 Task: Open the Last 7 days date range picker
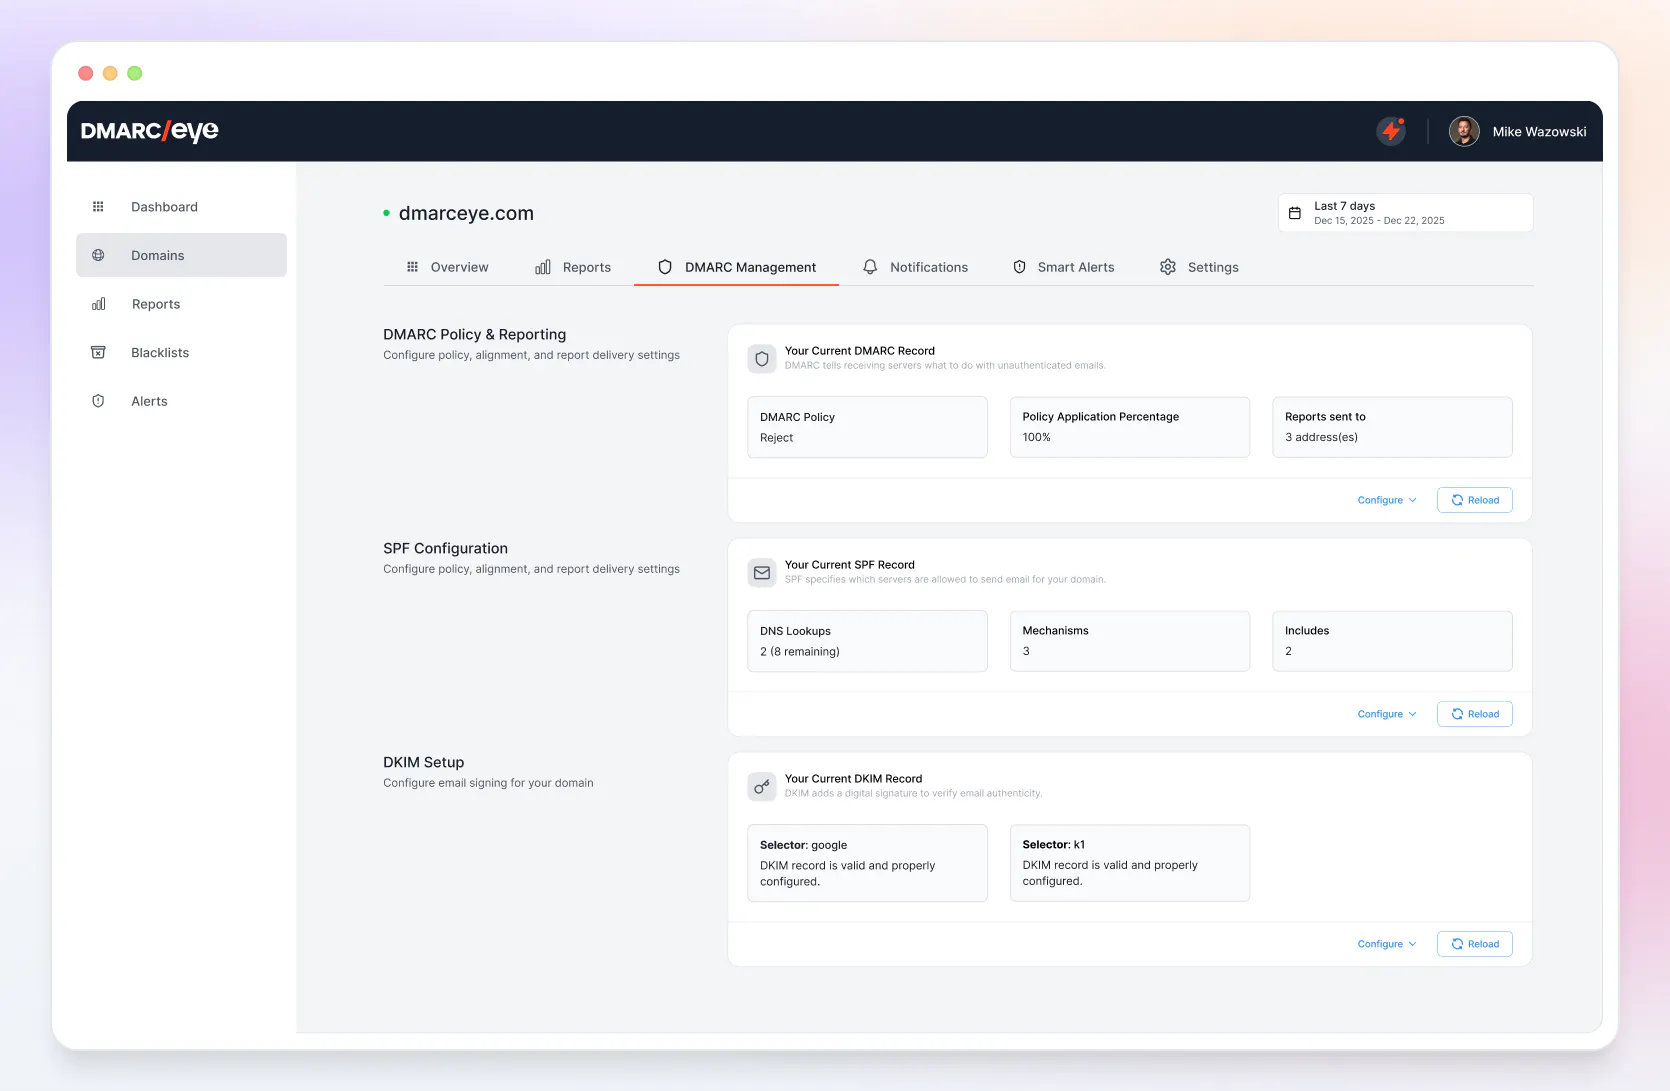pyautogui.click(x=1405, y=213)
